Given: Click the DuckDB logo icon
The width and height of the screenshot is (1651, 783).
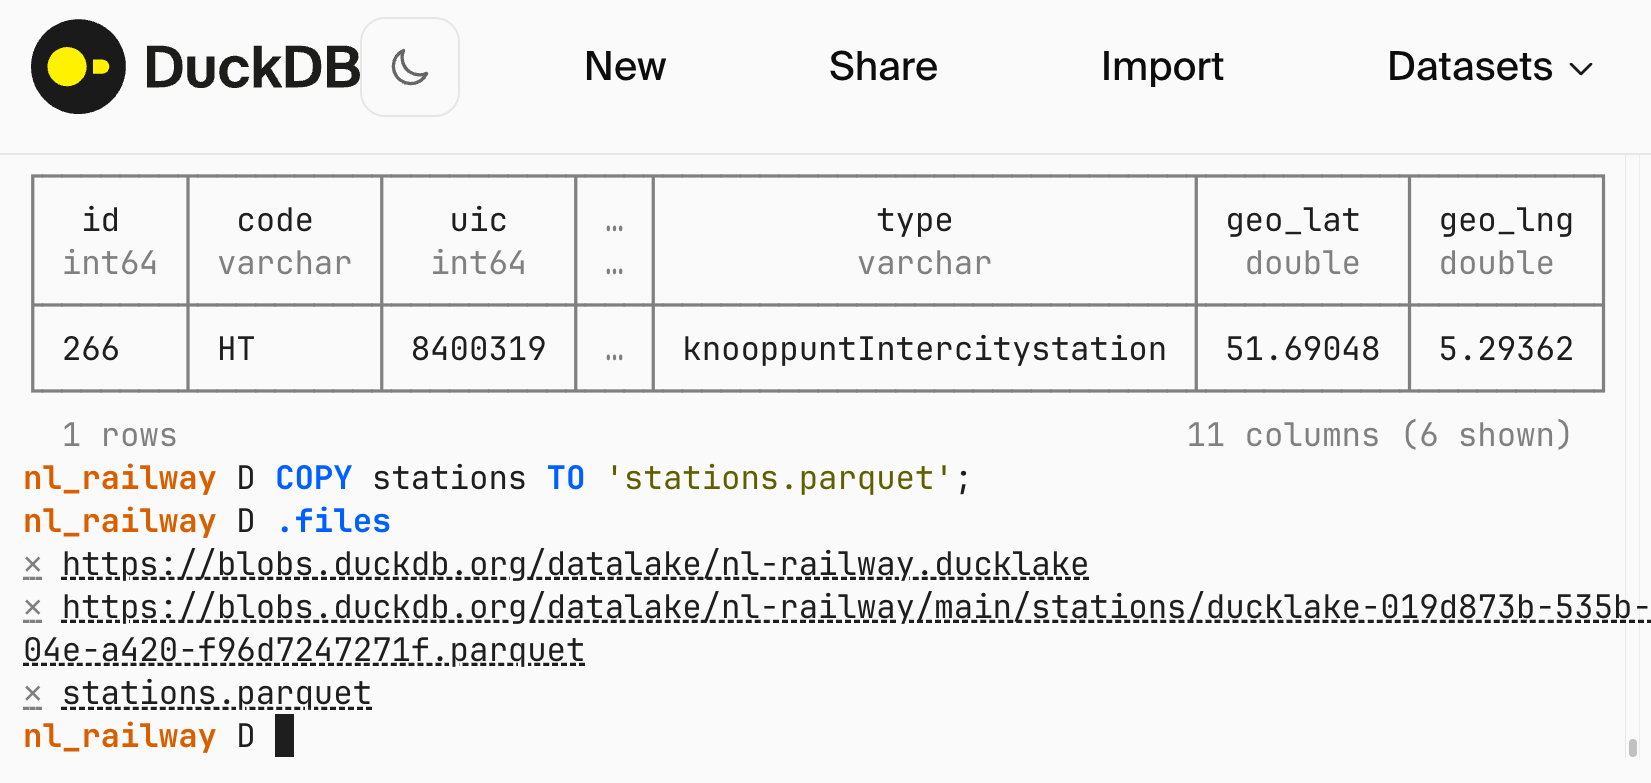Looking at the screenshot, I should pyautogui.click(x=78, y=67).
